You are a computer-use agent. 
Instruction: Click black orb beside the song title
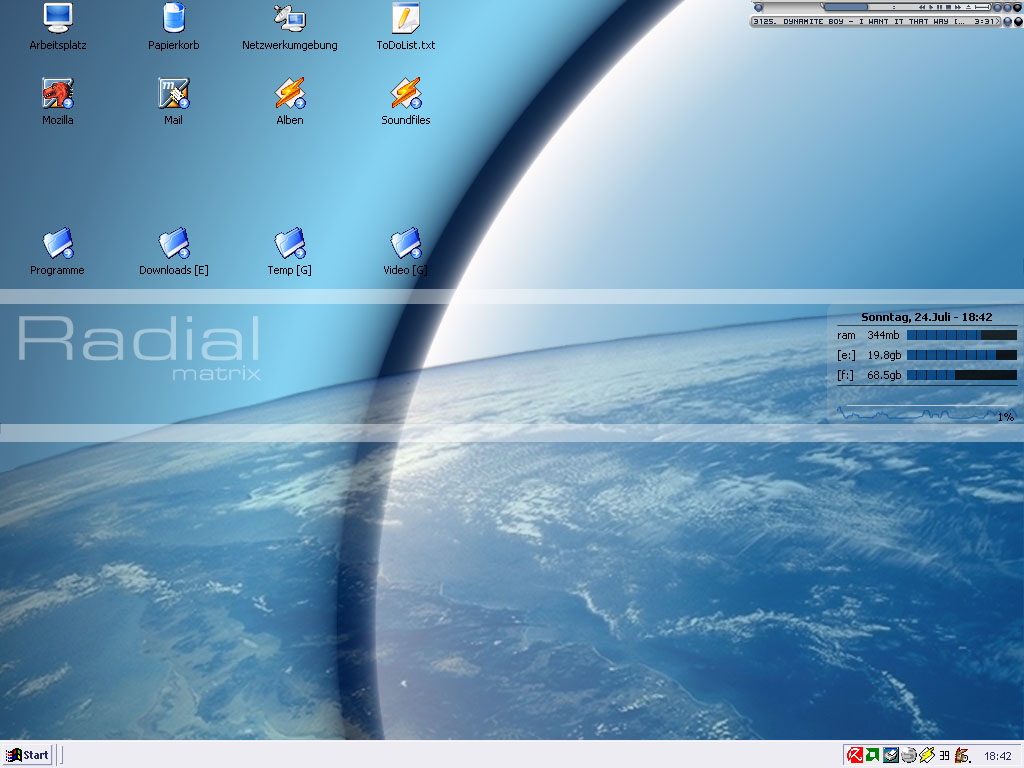[x=1018, y=22]
